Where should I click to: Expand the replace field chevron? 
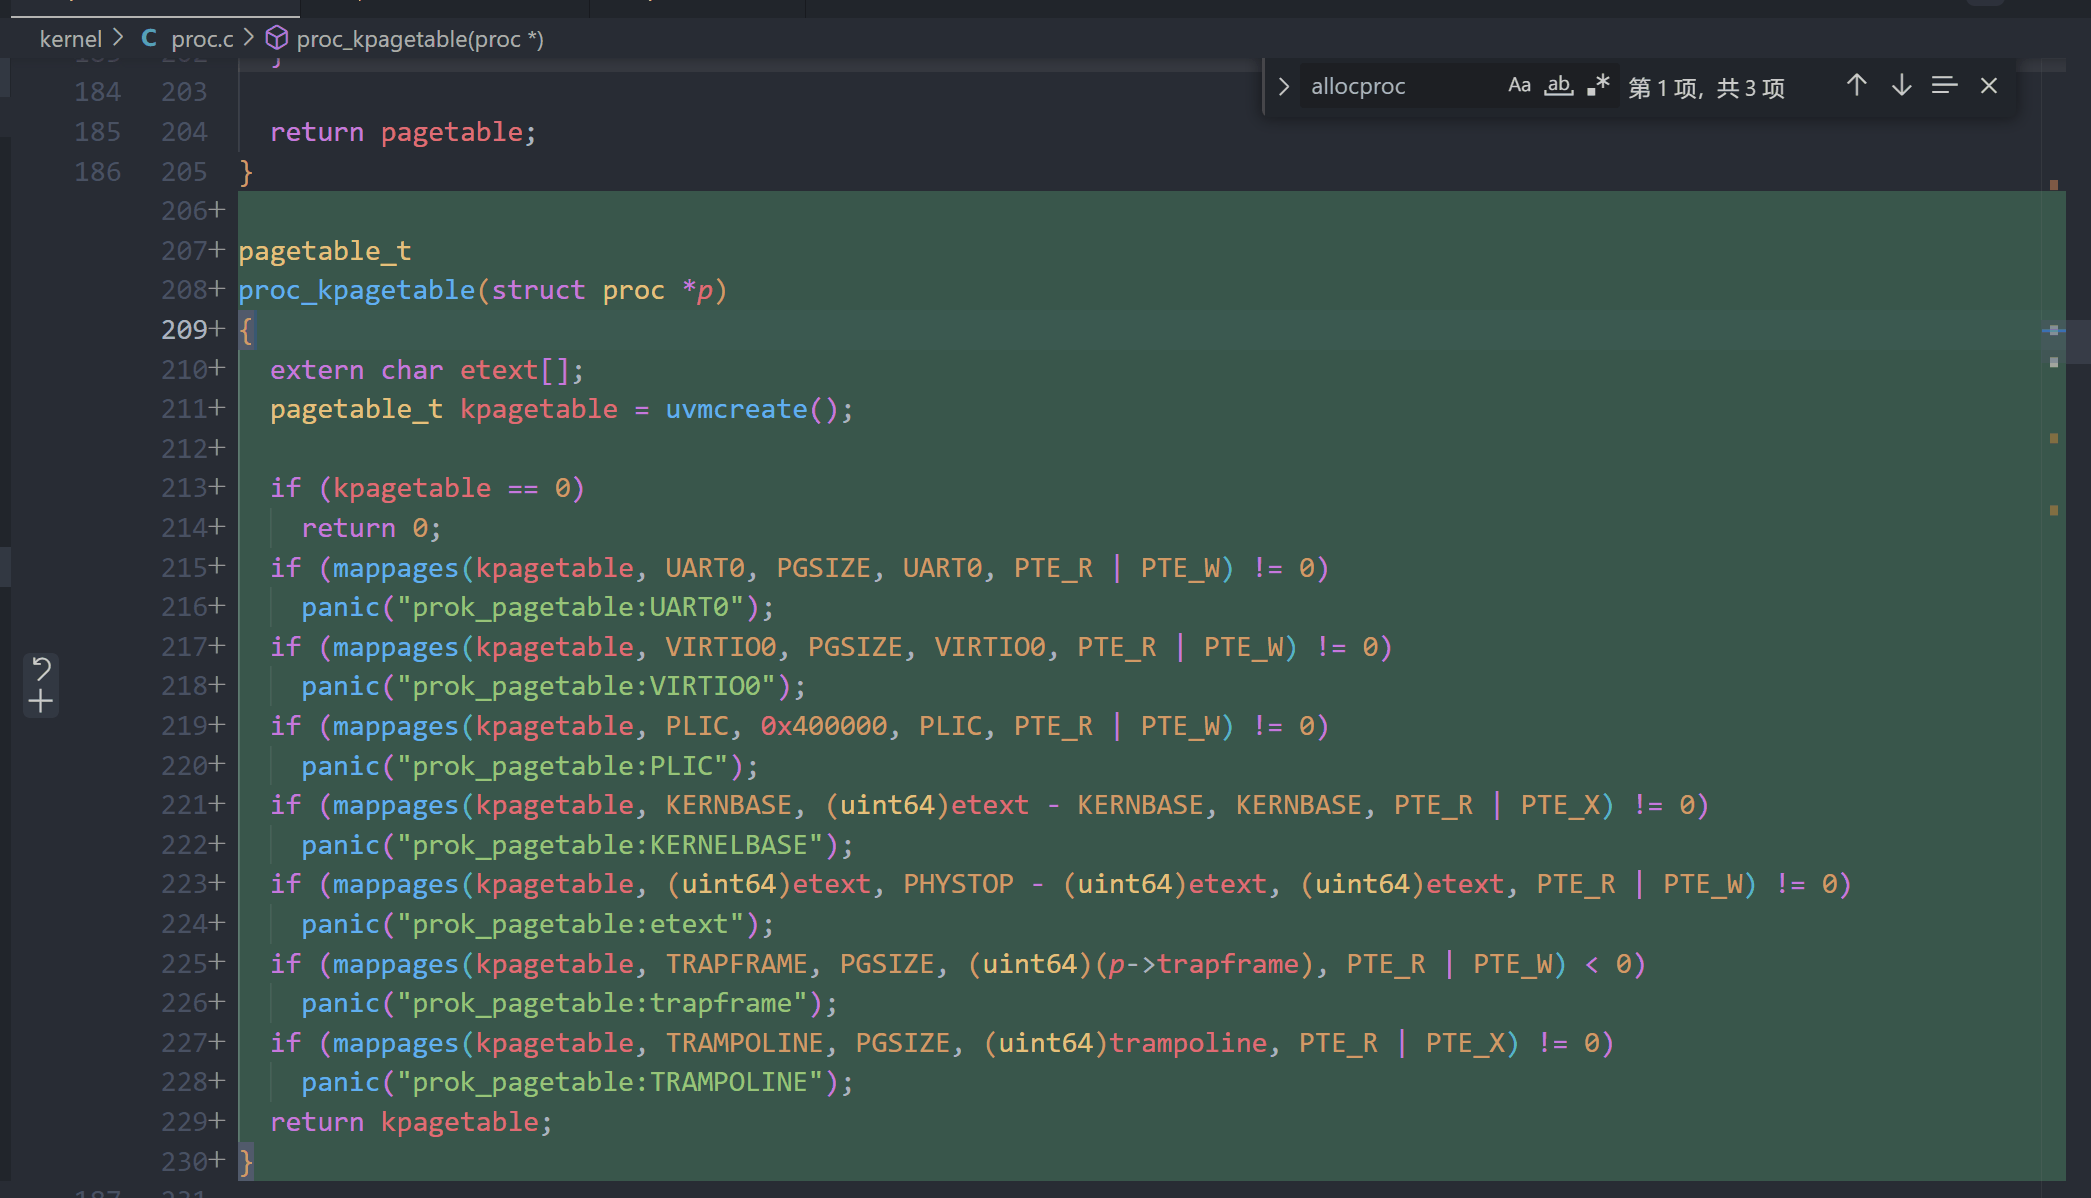(1284, 87)
